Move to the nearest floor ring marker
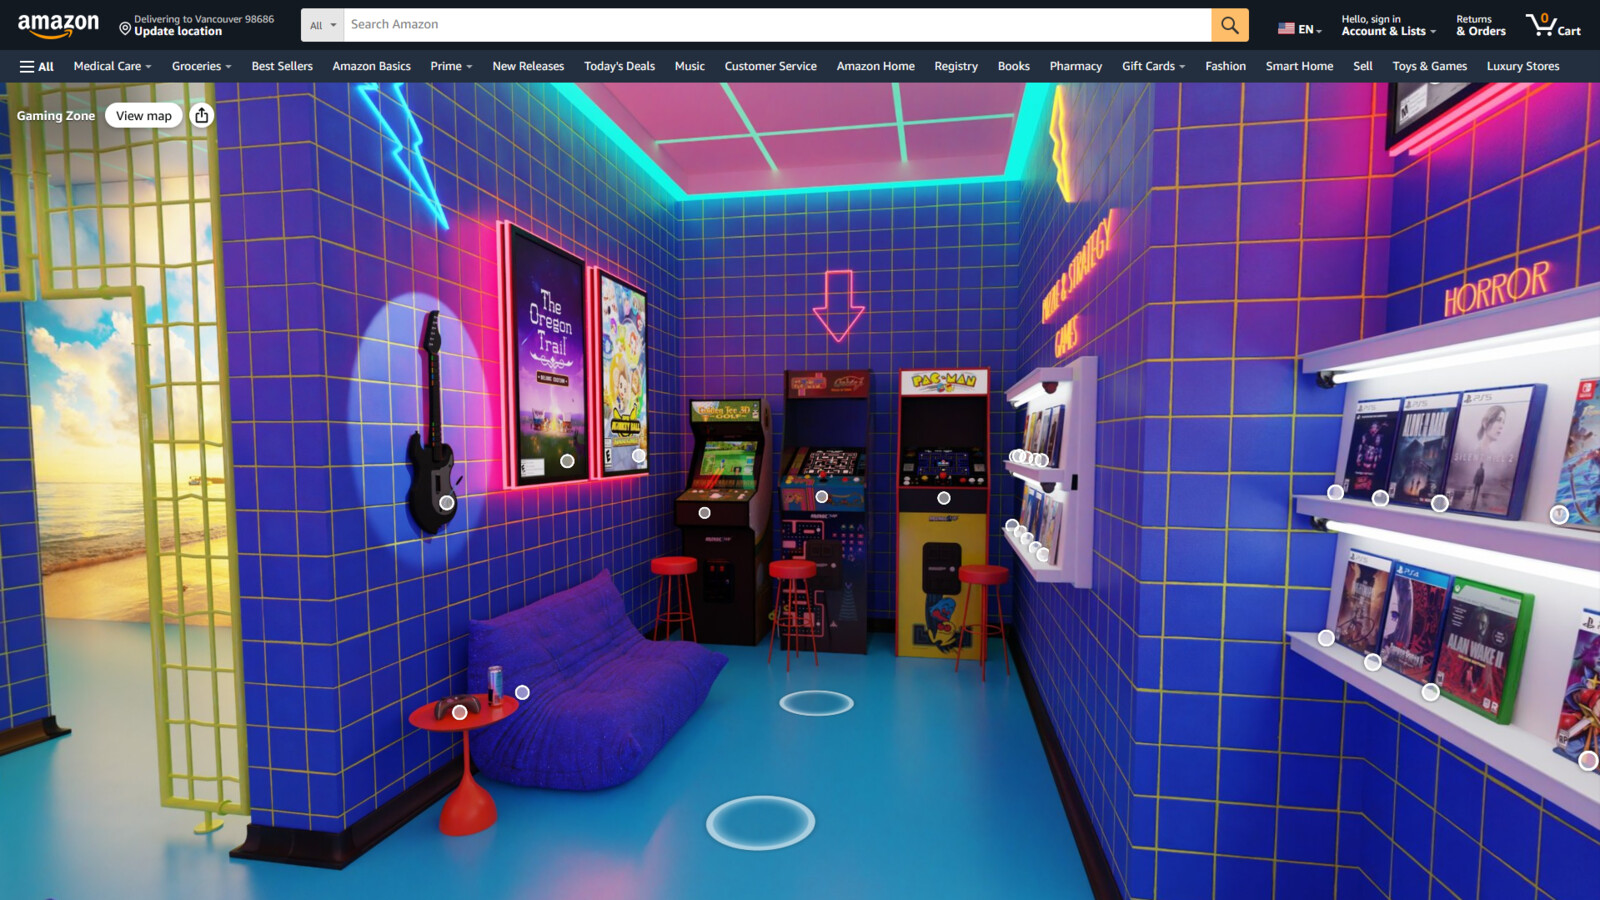The width and height of the screenshot is (1600, 900). click(x=761, y=823)
